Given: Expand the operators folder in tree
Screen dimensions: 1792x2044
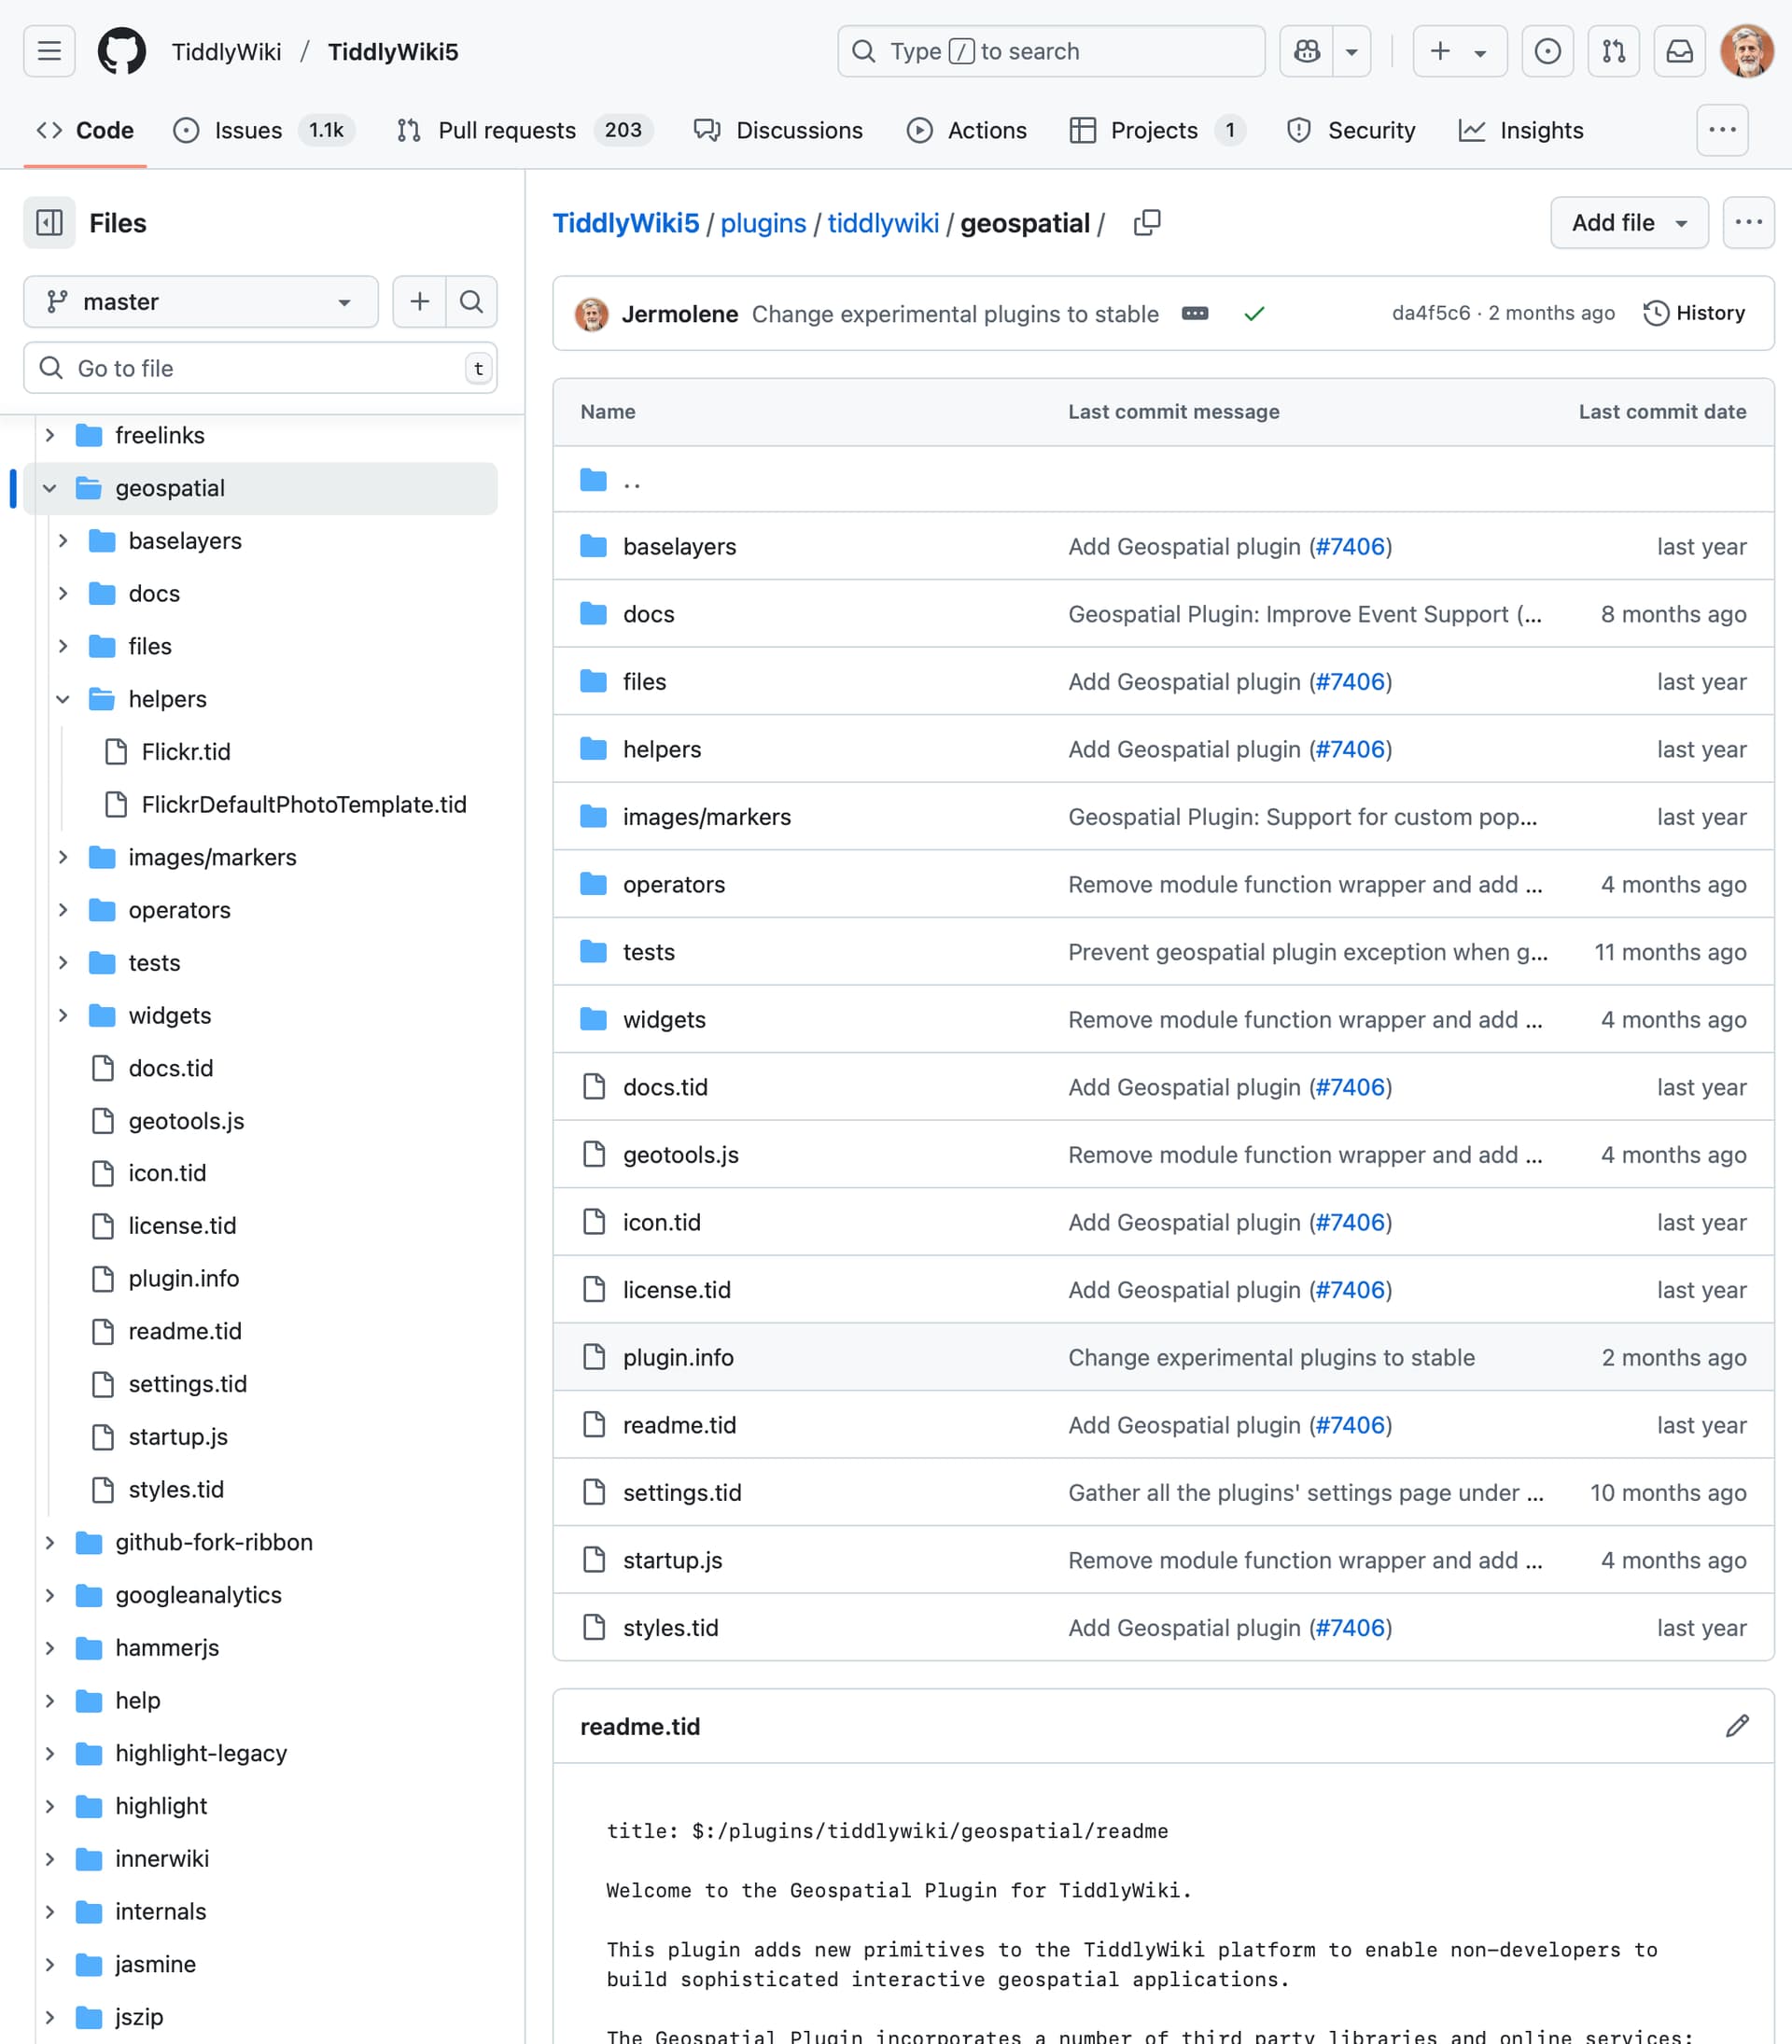Looking at the screenshot, I should [x=62, y=910].
